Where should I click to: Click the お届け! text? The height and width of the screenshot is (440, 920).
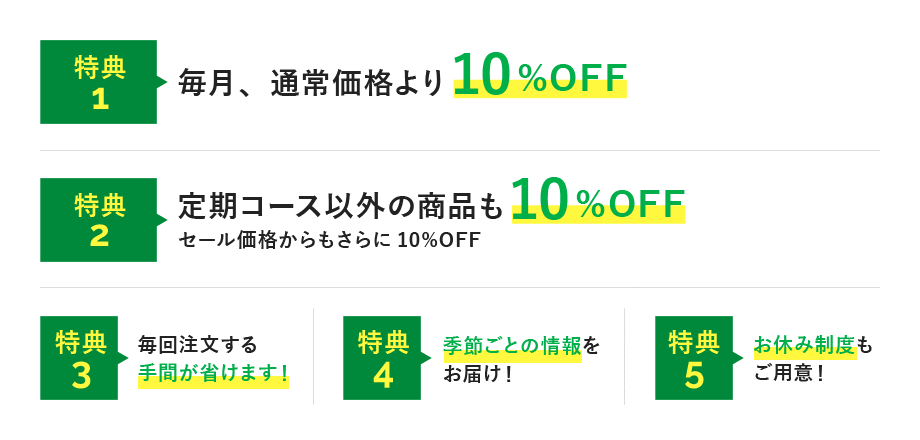(478, 375)
